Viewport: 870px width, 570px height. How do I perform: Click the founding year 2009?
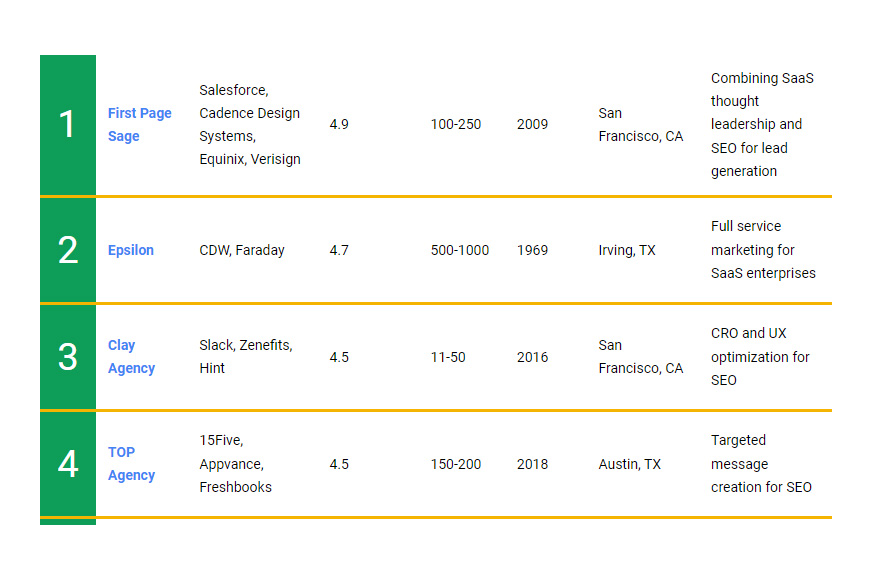tap(532, 124)
